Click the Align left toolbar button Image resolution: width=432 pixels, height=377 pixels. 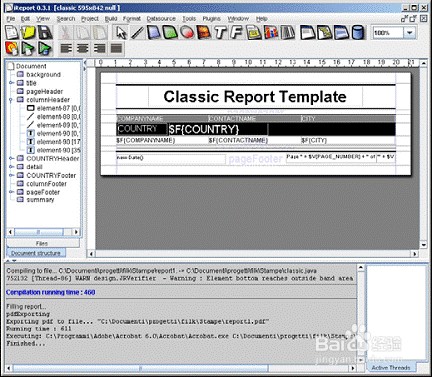coord(66,49)
